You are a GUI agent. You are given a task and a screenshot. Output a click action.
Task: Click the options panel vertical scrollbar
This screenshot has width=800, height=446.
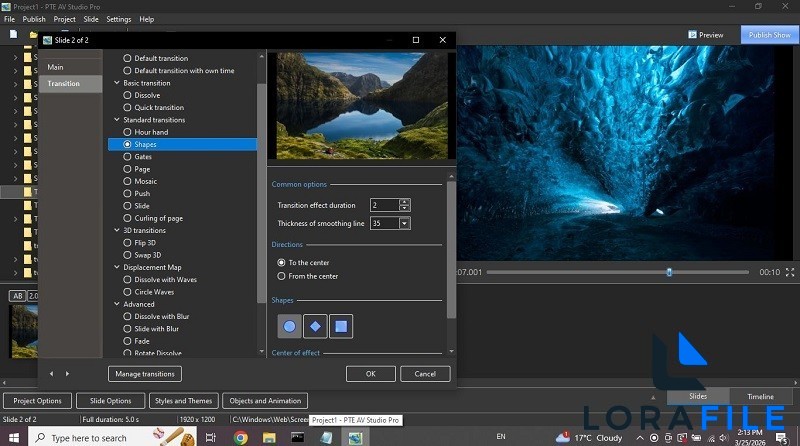pos(451,250)
